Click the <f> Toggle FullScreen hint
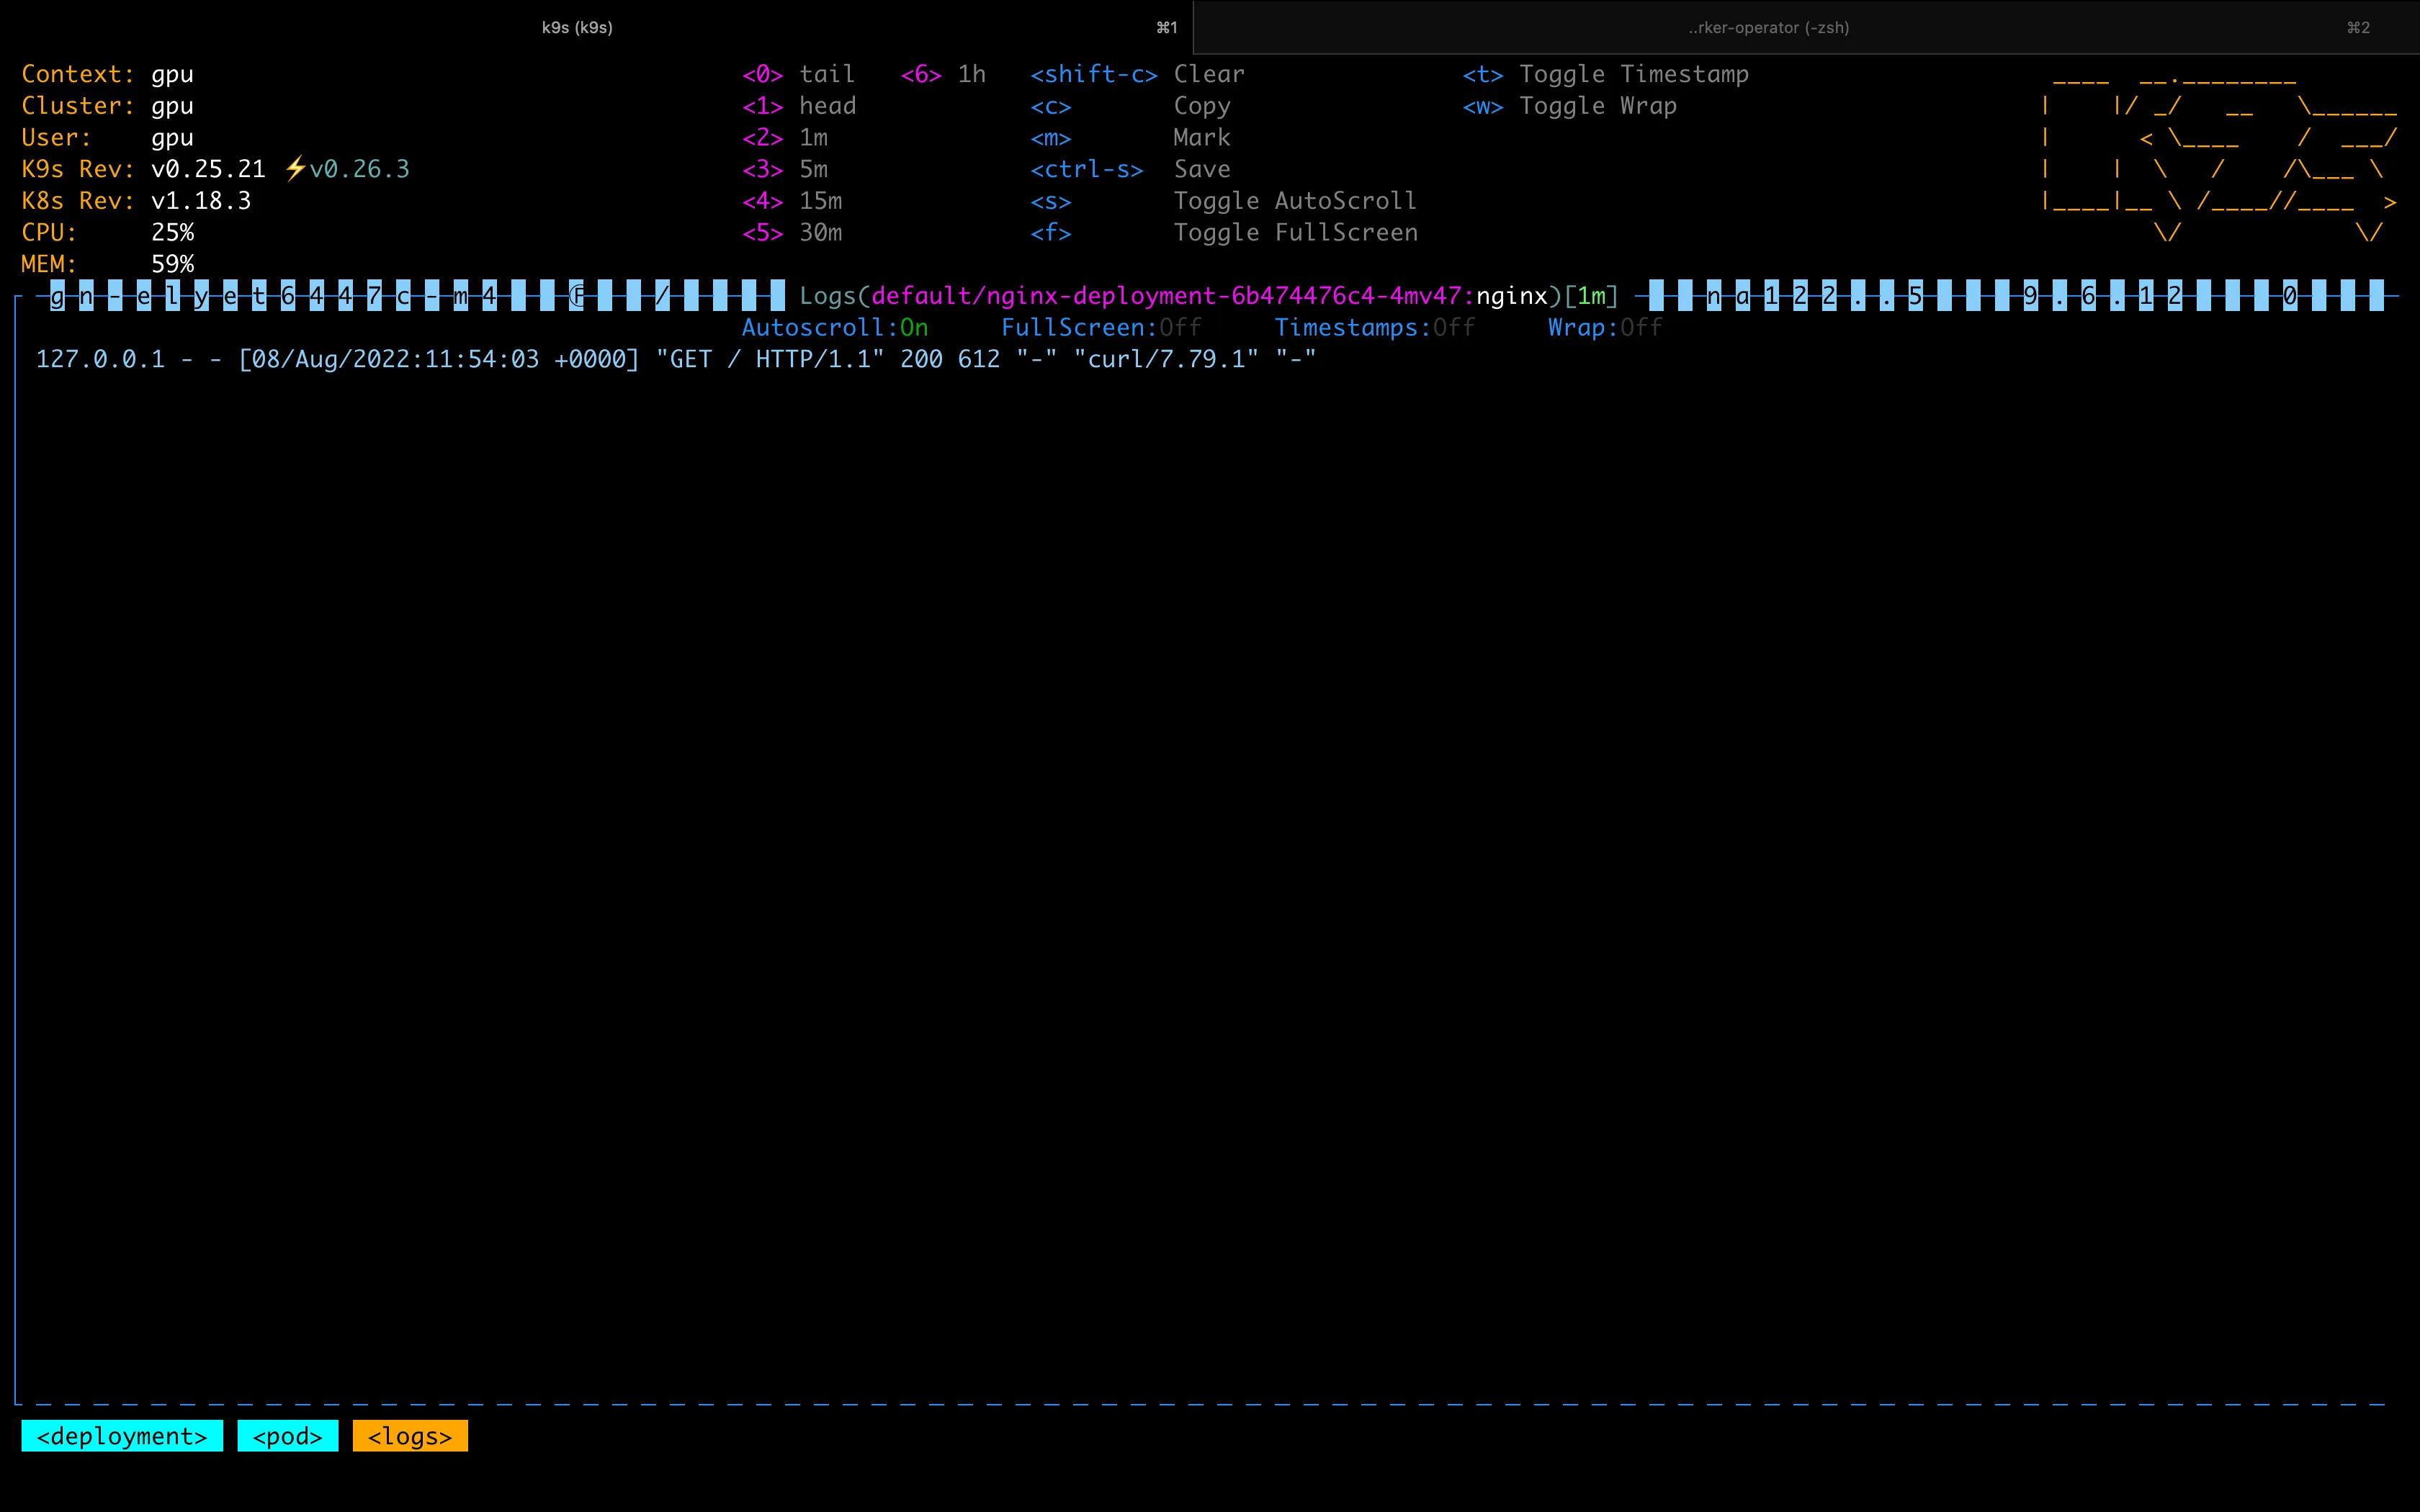This screenshot has height=1512, width=2420. point(1224,232)
